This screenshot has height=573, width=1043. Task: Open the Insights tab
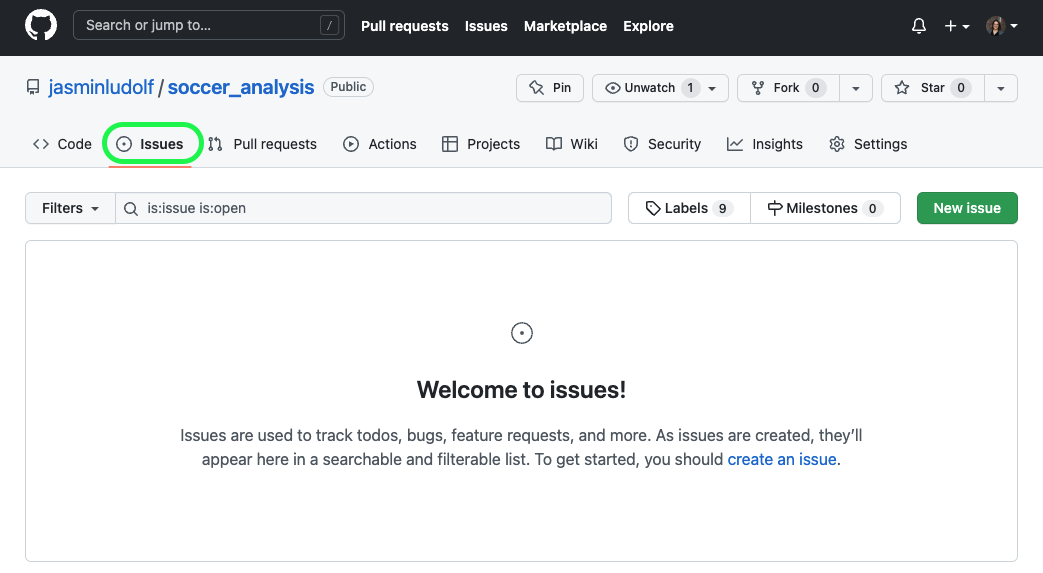click(x=765, y=144)
